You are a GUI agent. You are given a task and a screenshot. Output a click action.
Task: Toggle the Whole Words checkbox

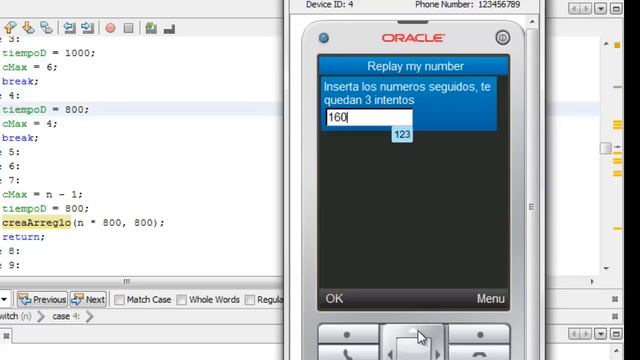coord(182,300)
